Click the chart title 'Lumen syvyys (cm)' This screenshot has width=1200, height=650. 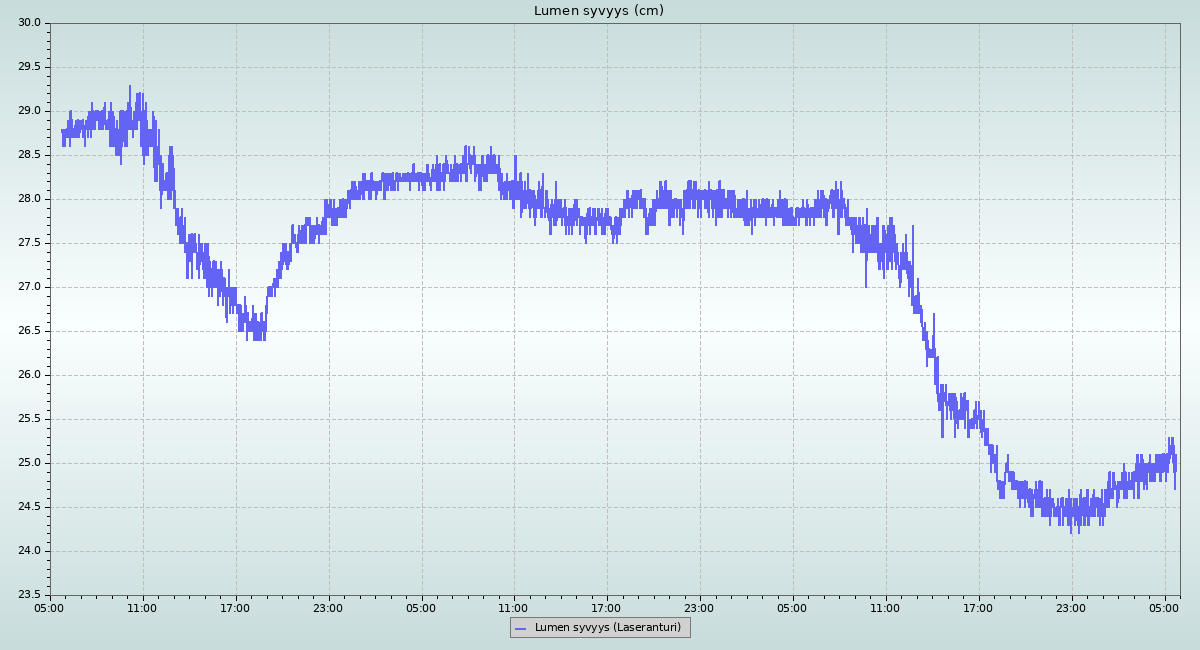click(x=598, y=11)
